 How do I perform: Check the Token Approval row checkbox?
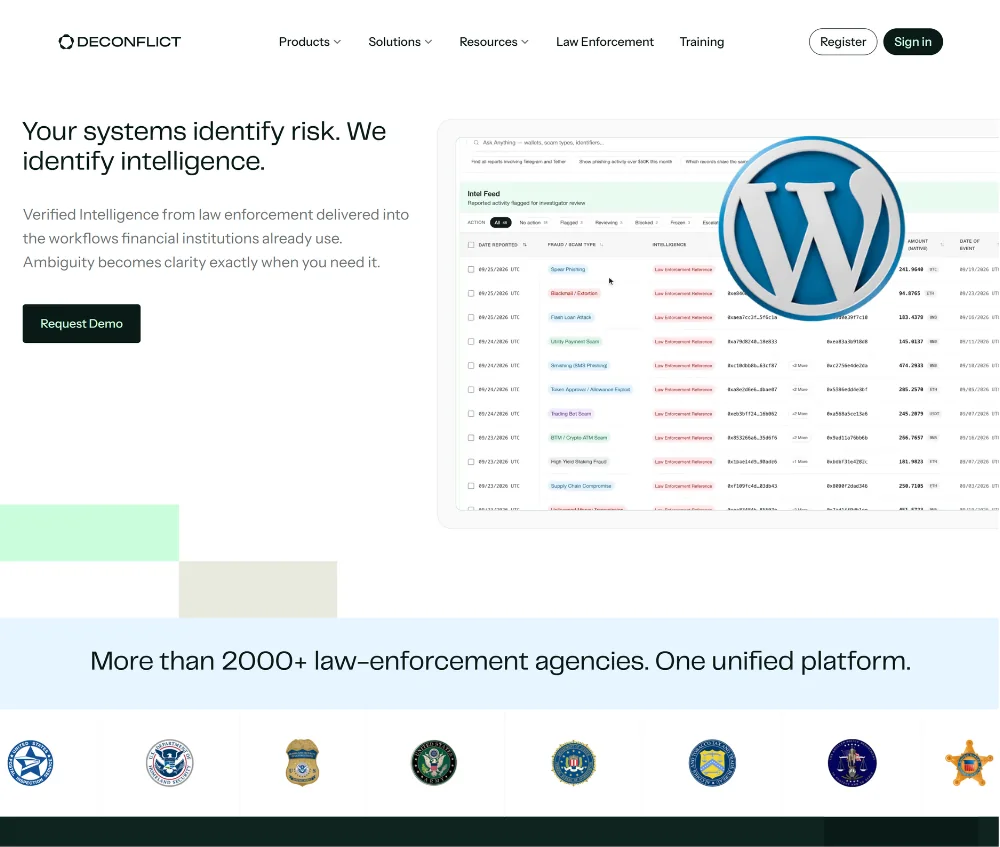click(471, 389)
